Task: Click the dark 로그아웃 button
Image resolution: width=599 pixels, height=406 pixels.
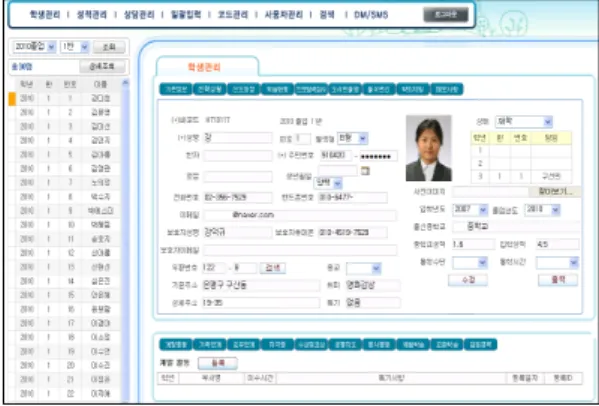Action: click(446, 15)
